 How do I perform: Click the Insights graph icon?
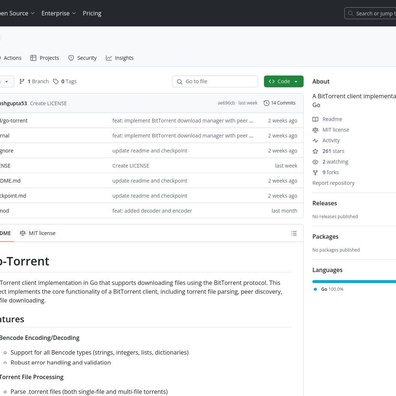(x=109, y=58)
